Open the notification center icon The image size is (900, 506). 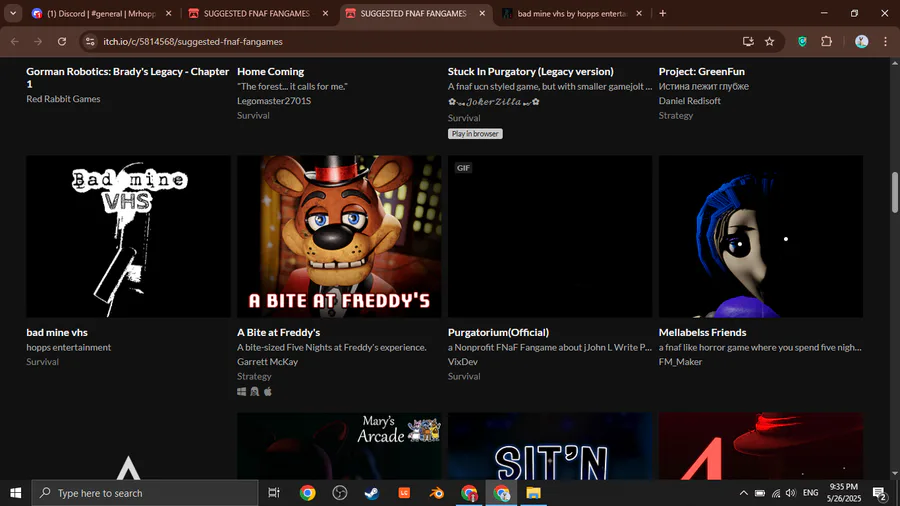pos(879,493)
